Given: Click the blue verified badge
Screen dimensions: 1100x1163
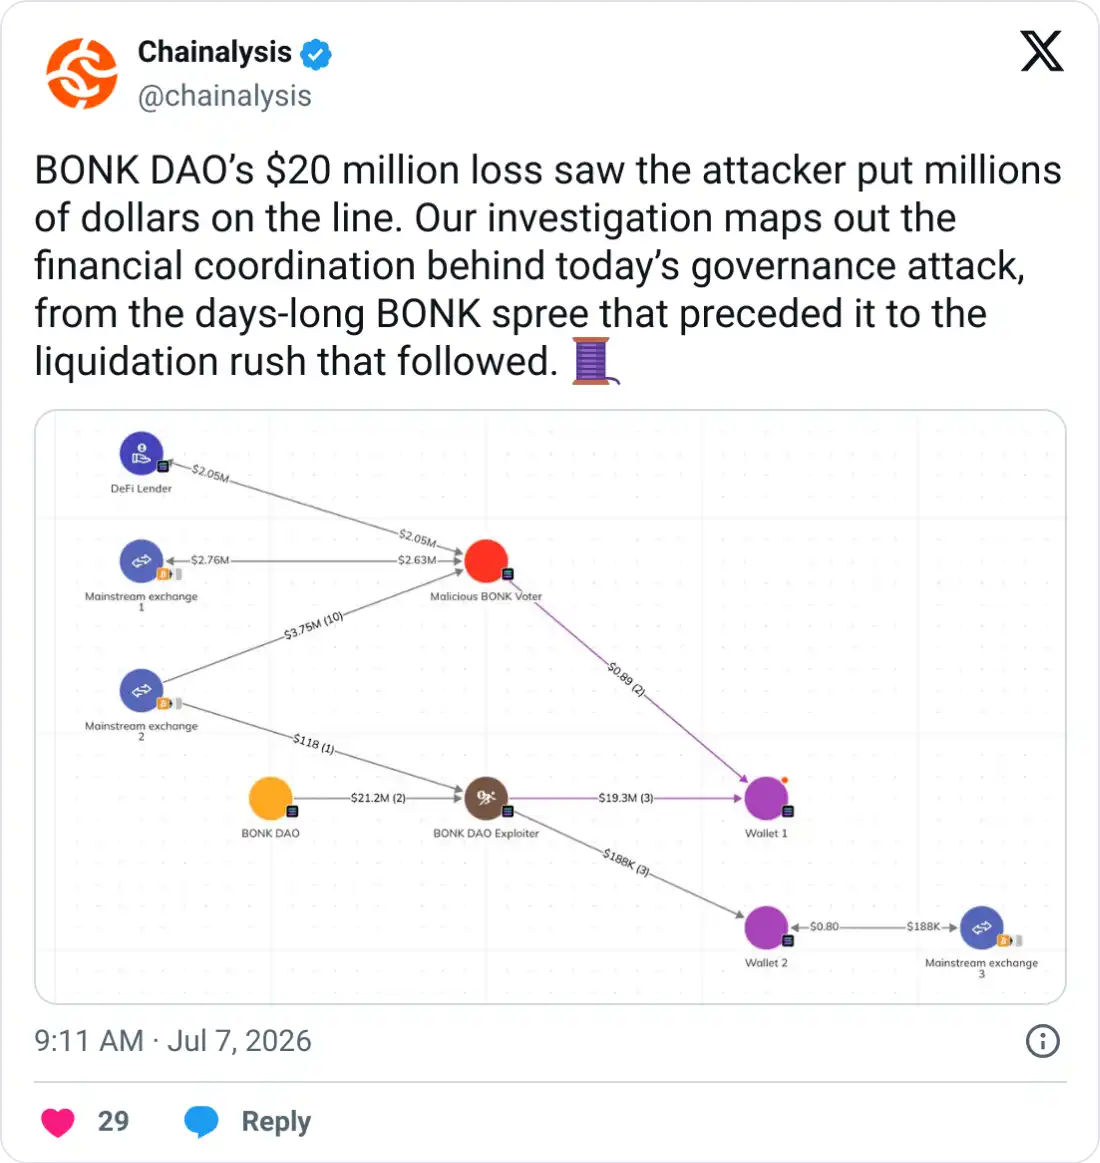Looking at the screenshot, I should [316, 54].
